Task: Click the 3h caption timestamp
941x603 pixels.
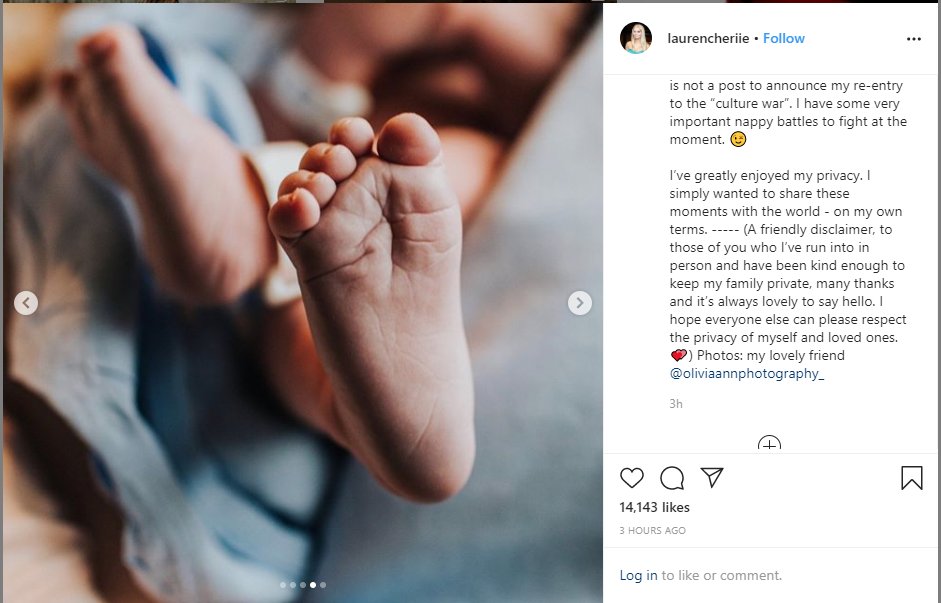Action: 676,404
